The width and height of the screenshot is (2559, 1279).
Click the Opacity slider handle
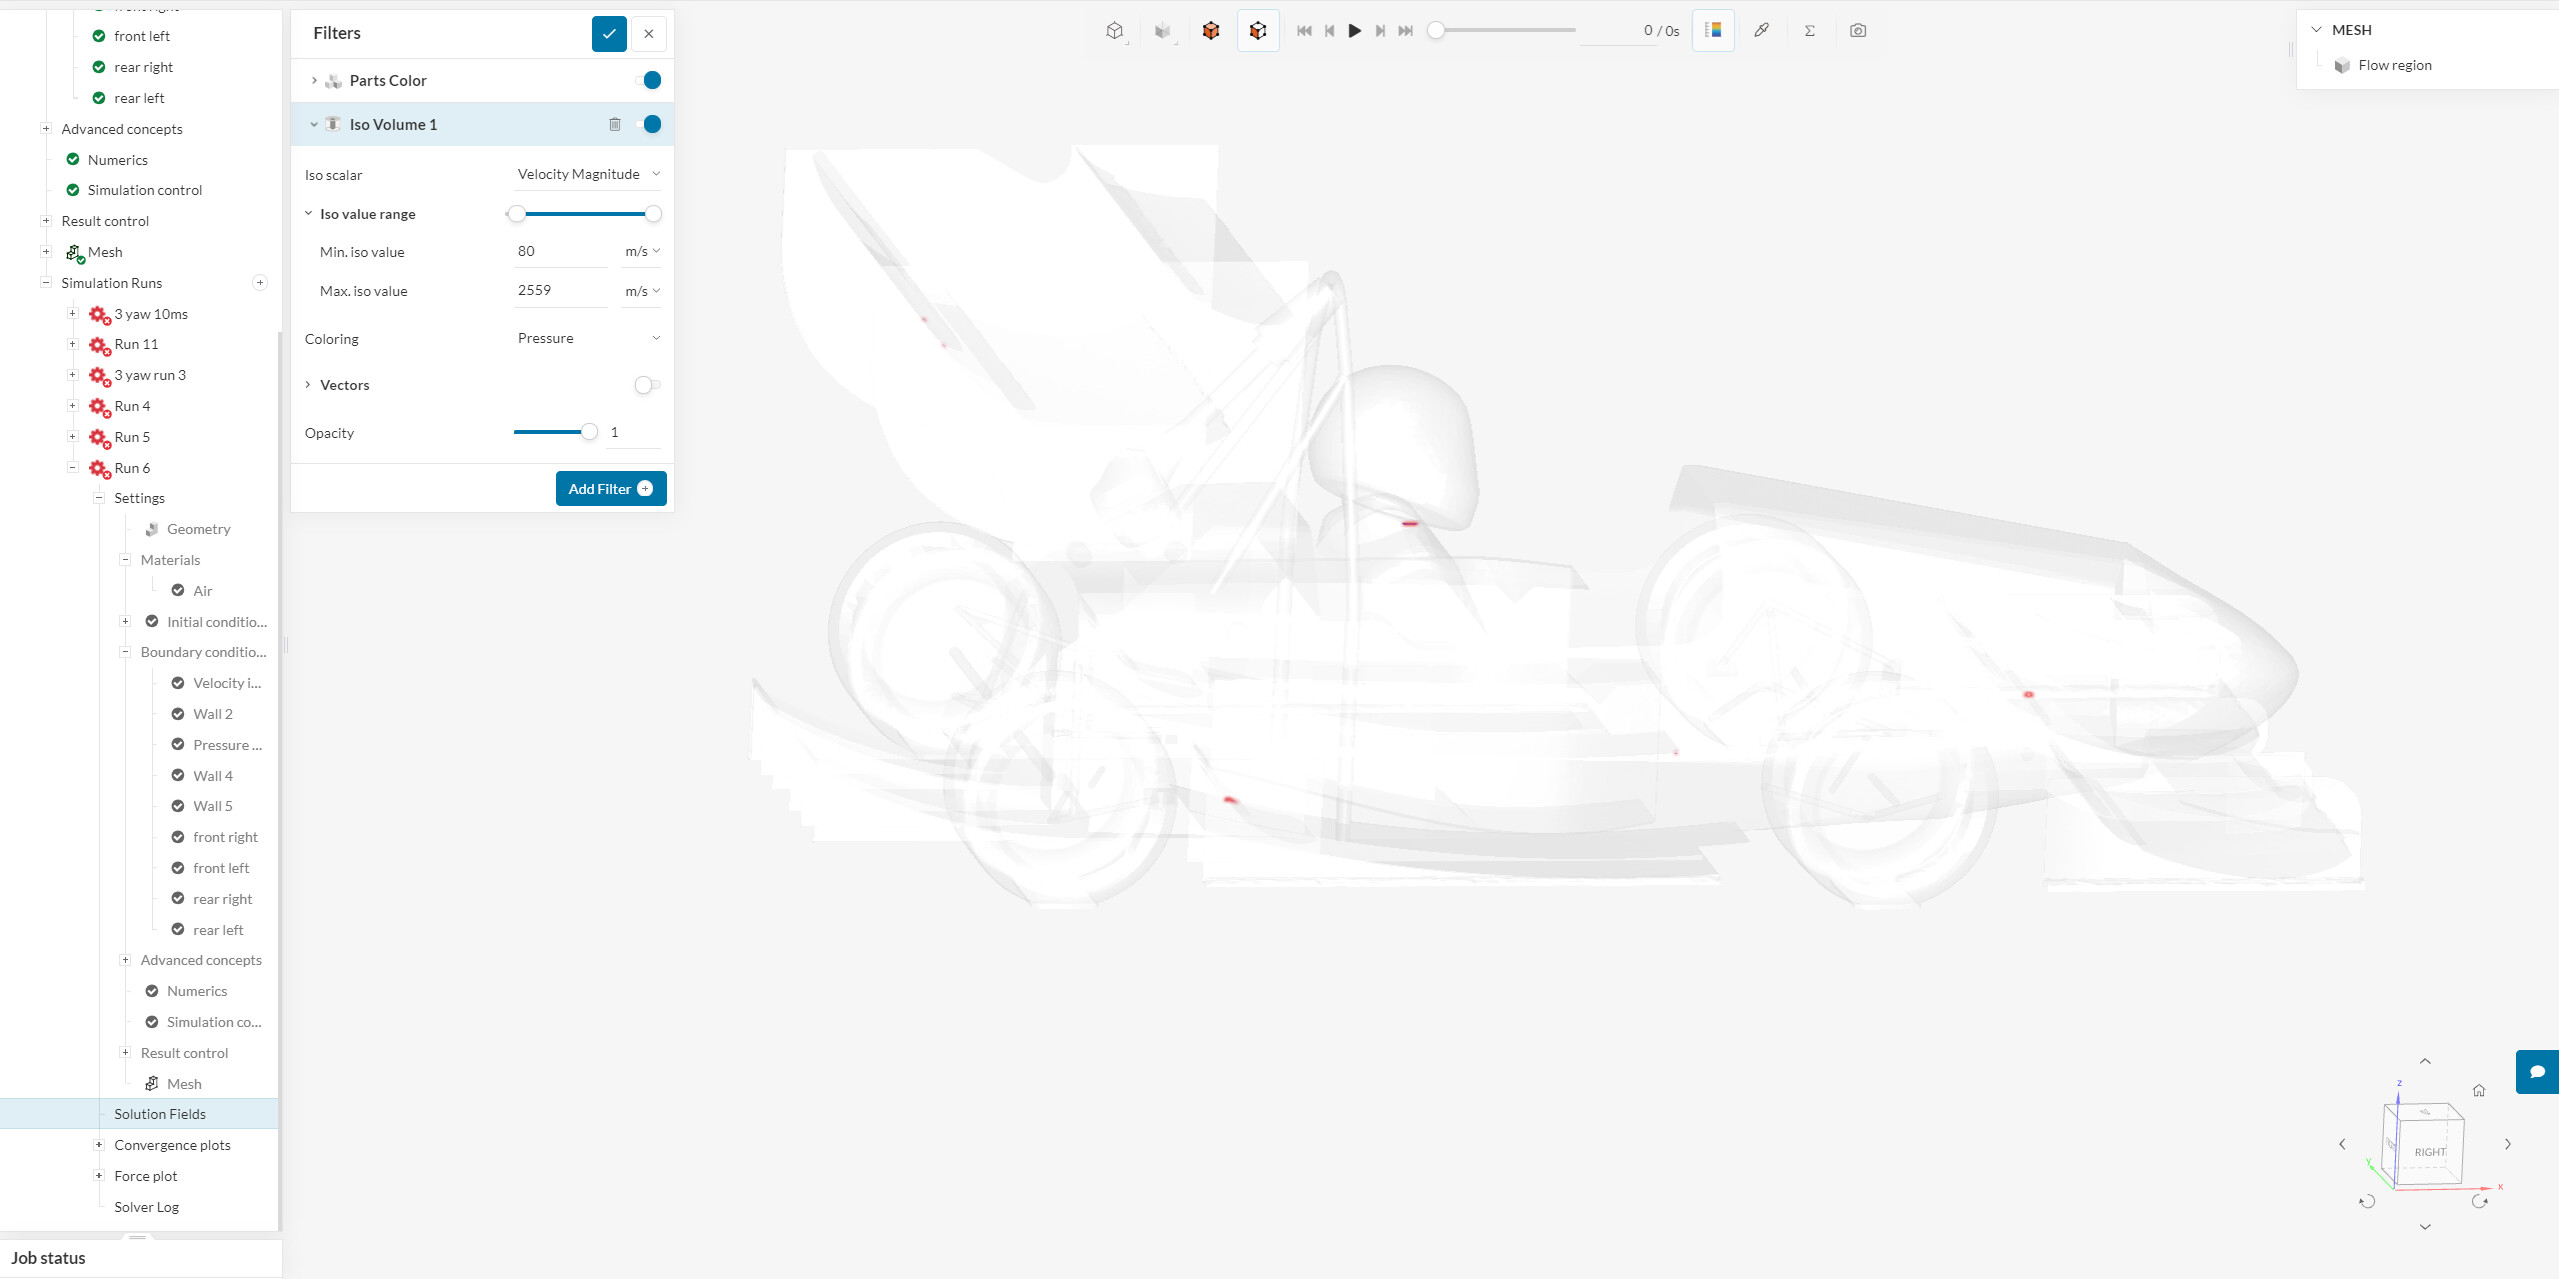590,432
